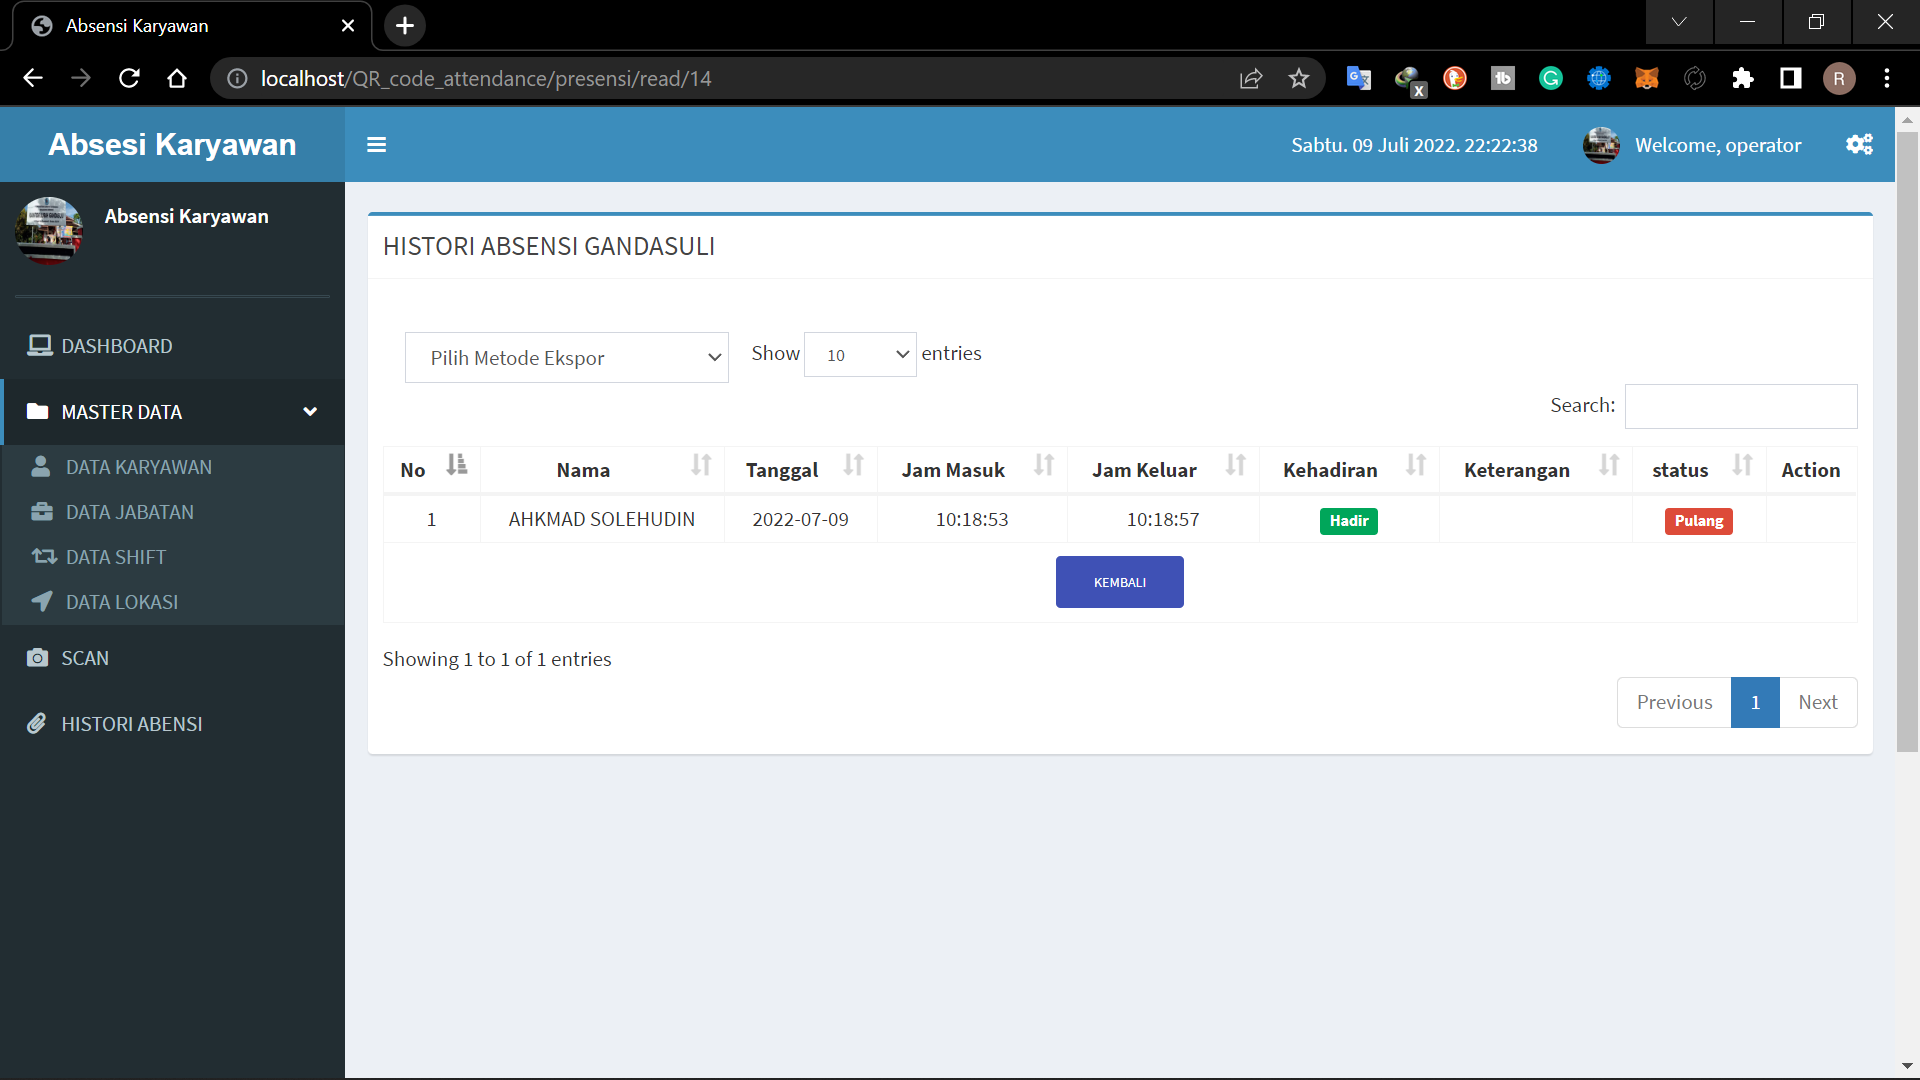Sort table by Jam Keluar column
Screen dimensions: 1920x1080
pyautogui.click(x=1163, y=470)
